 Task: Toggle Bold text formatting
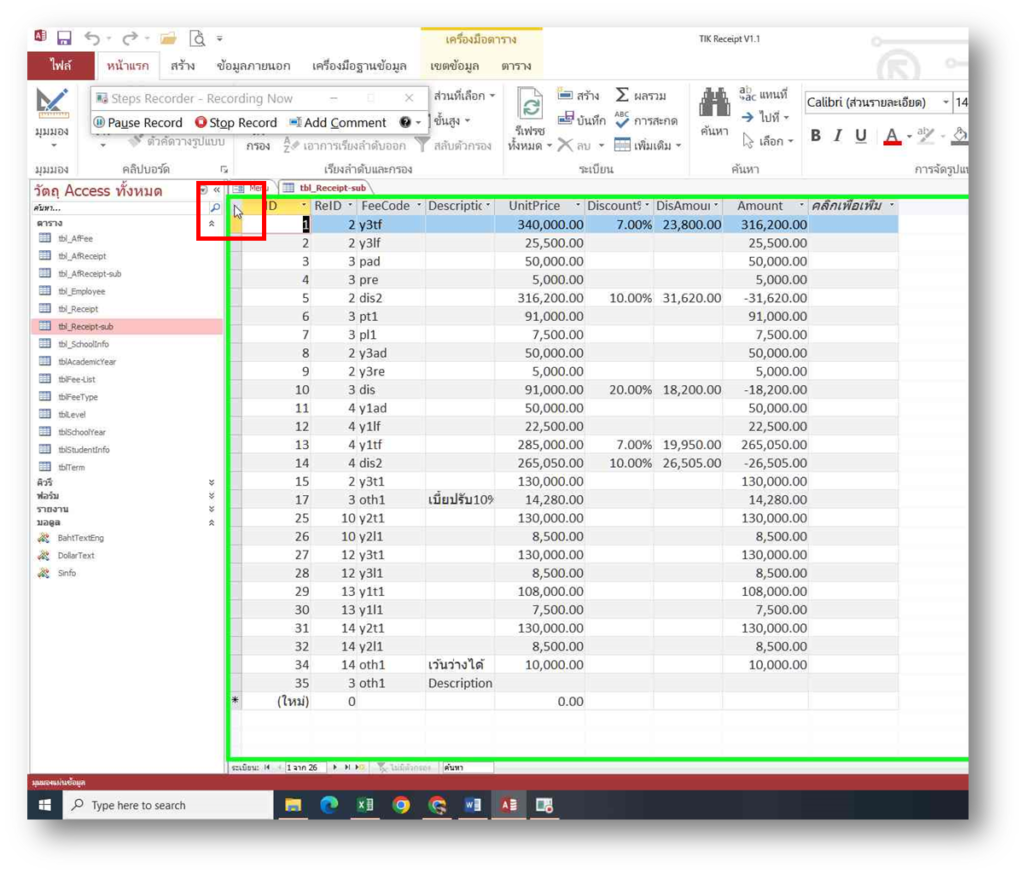point(815,136)
